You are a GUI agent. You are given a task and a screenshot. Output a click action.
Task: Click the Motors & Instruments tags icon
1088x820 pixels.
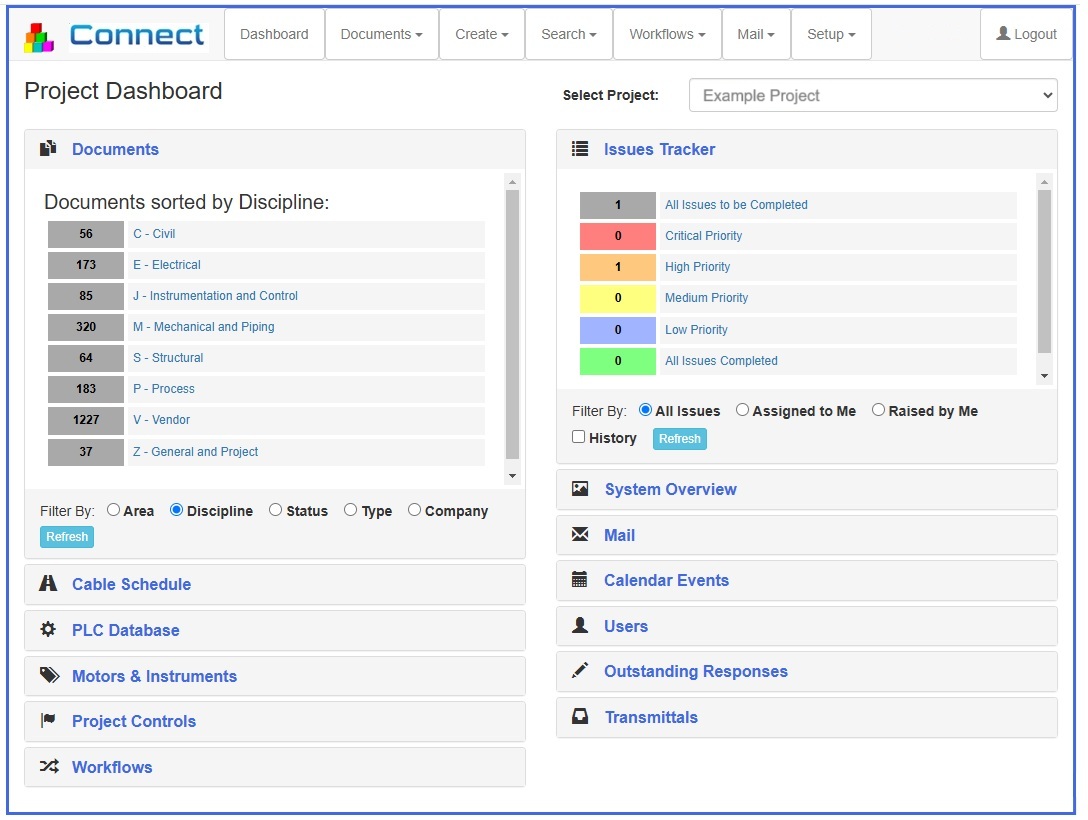click(49, 675)
